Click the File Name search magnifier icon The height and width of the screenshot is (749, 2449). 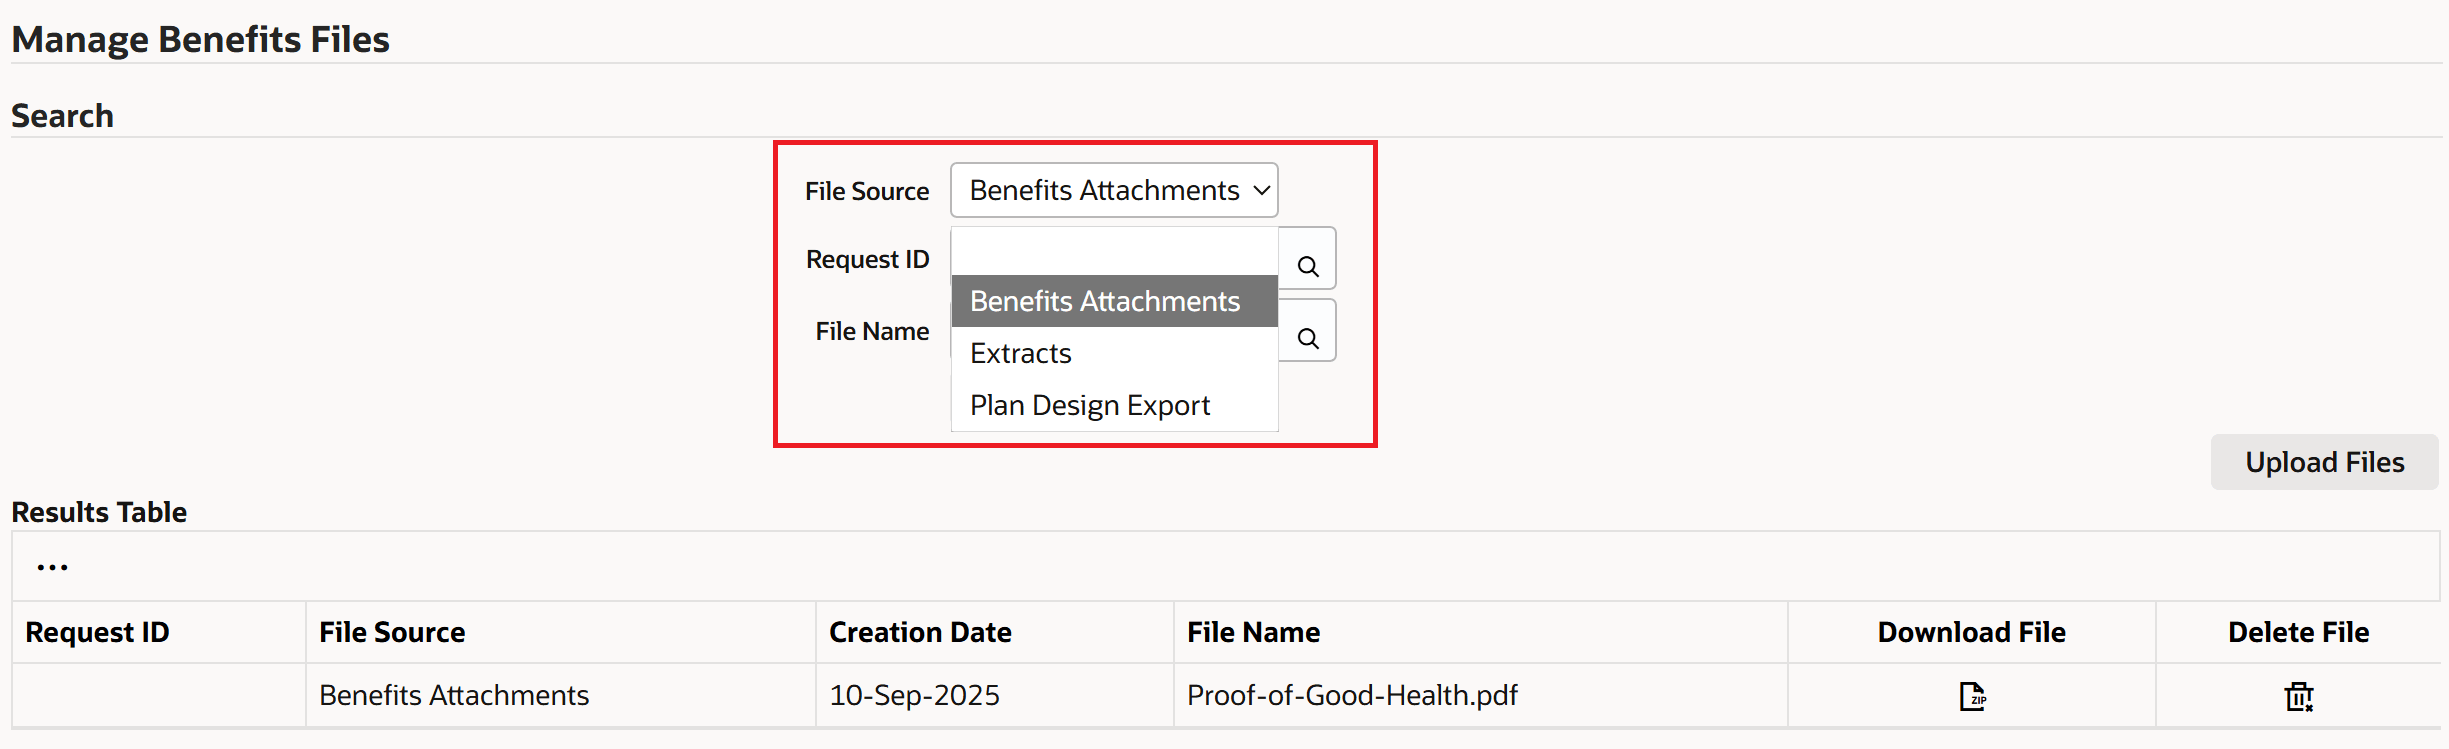1308,337
